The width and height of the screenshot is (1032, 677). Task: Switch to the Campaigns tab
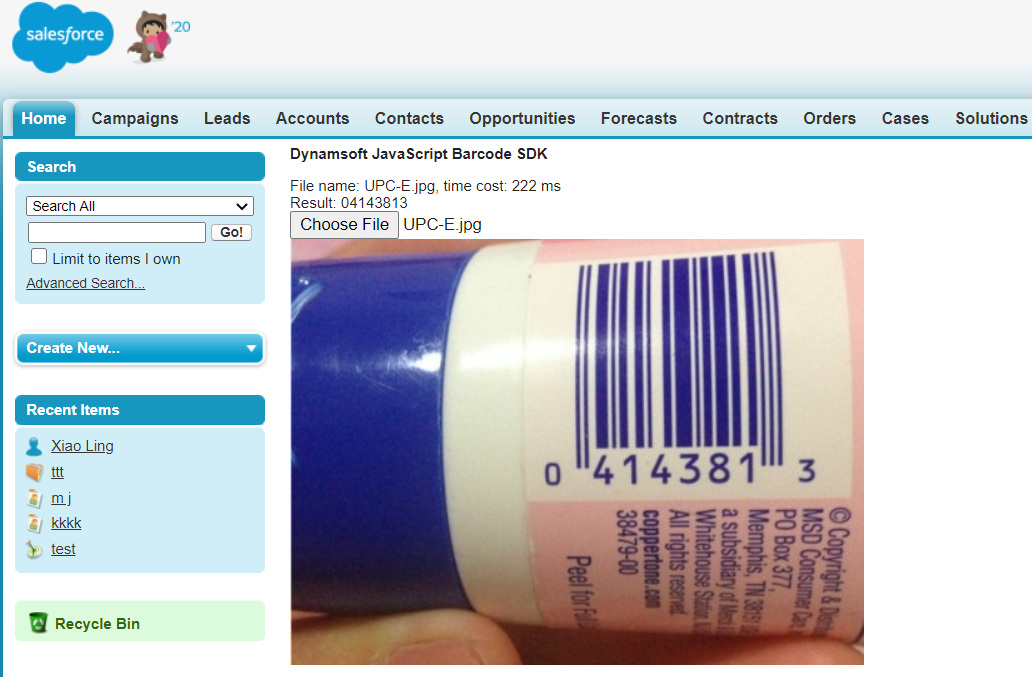tap(135, 118)
